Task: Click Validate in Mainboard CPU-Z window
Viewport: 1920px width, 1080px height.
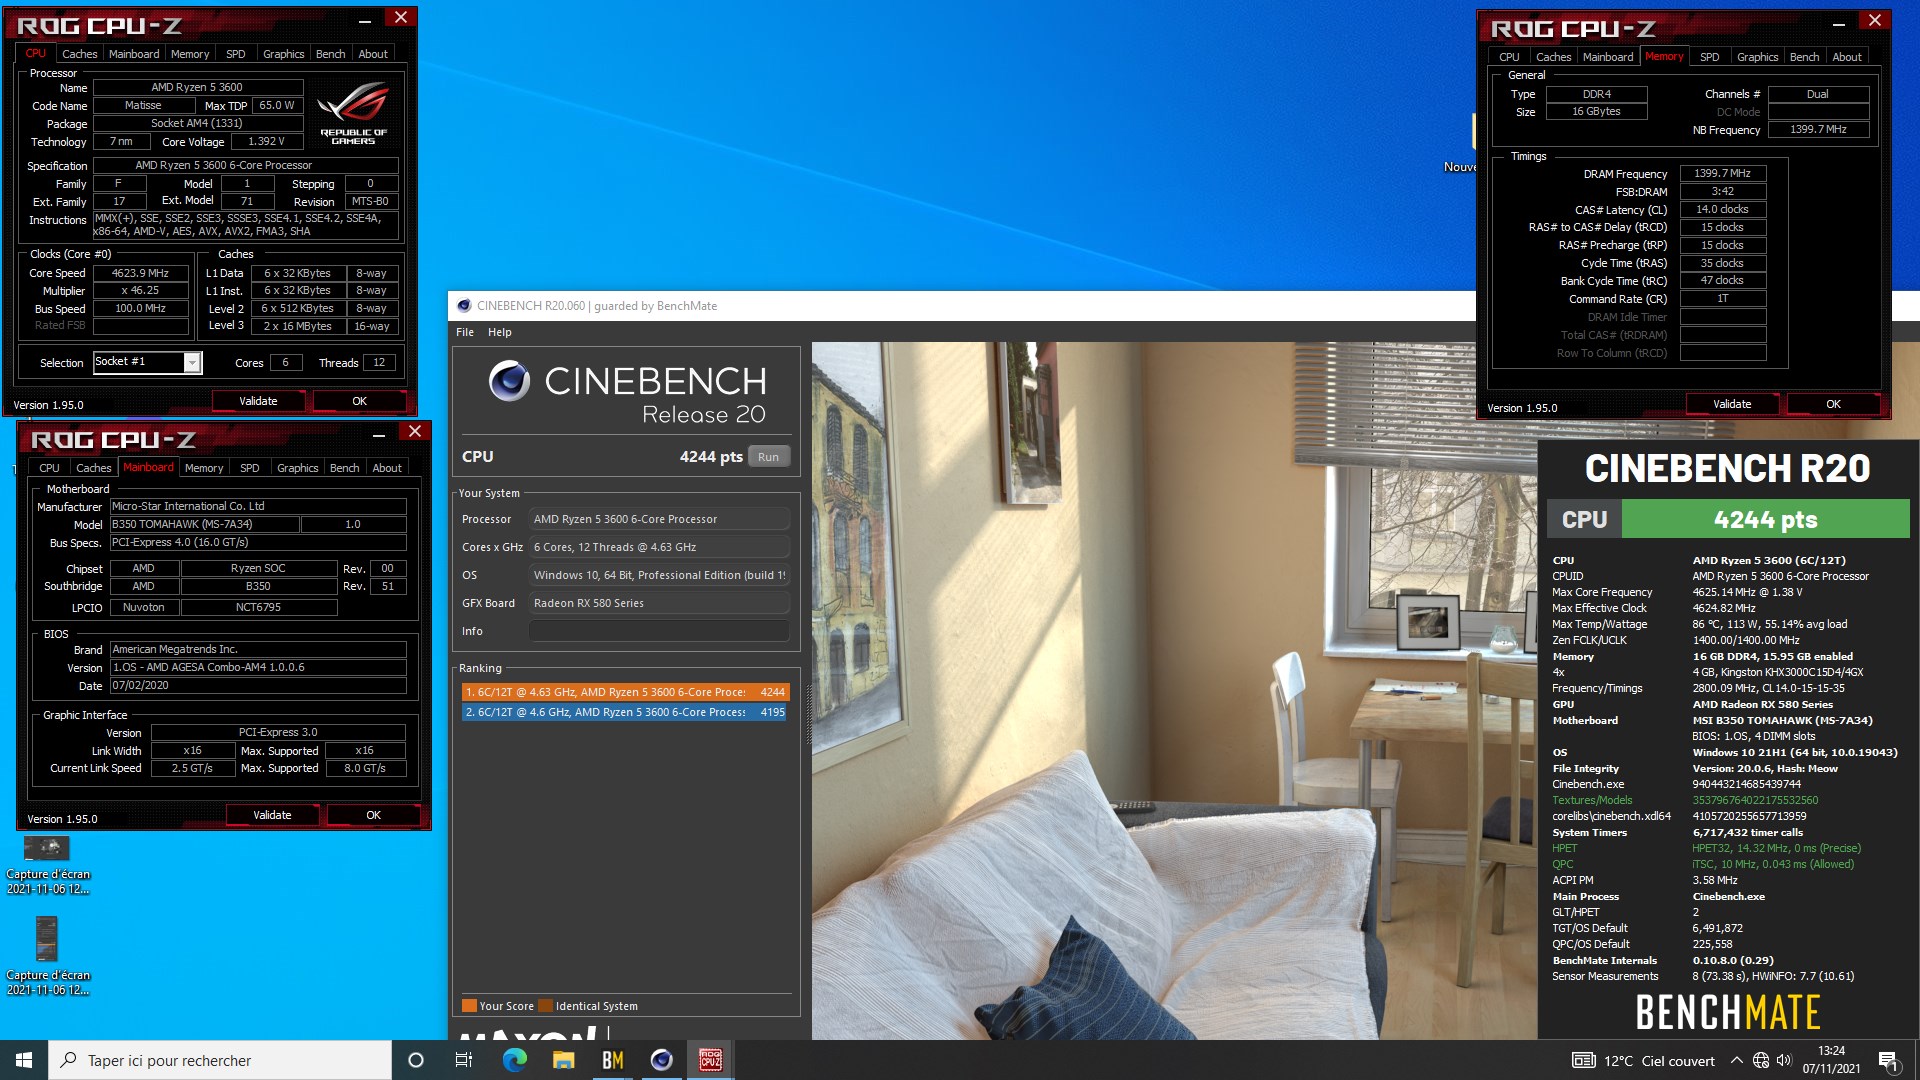Action: pos(272,815)
